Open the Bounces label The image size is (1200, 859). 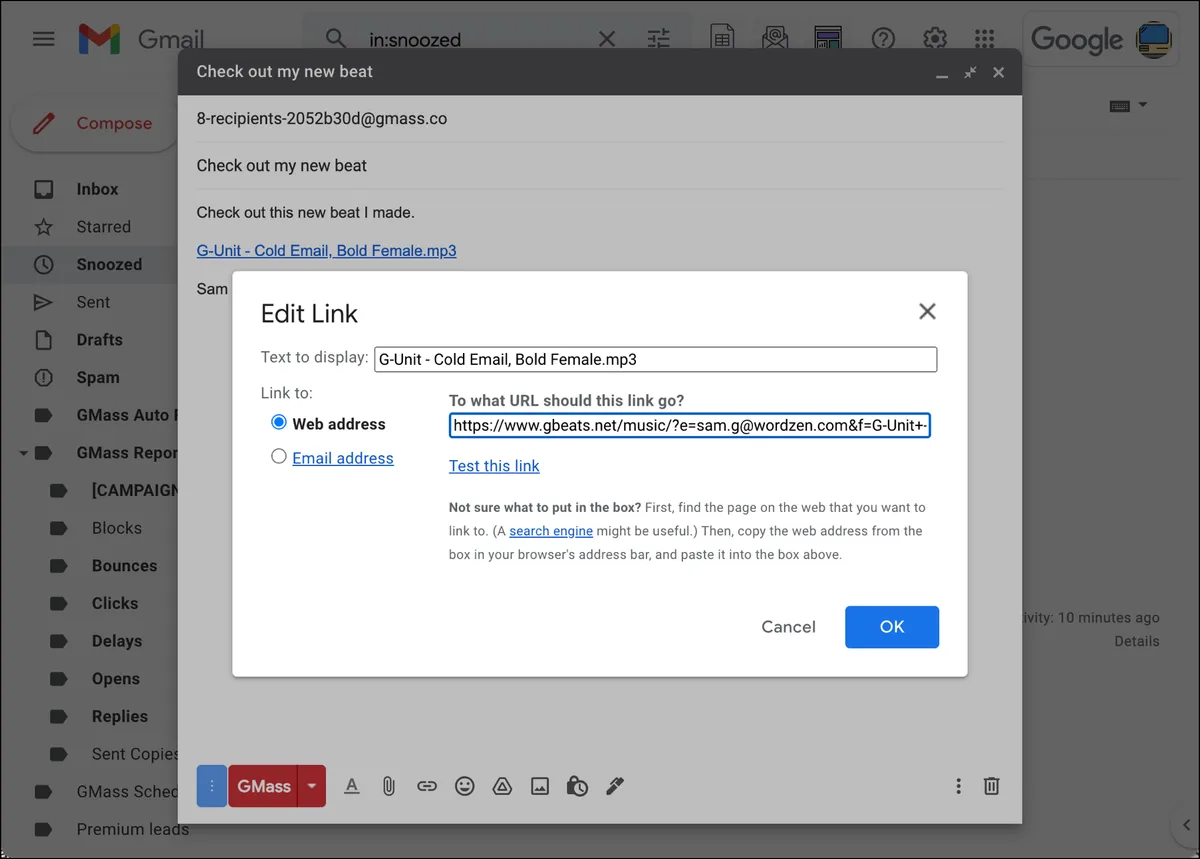point(124,565)
